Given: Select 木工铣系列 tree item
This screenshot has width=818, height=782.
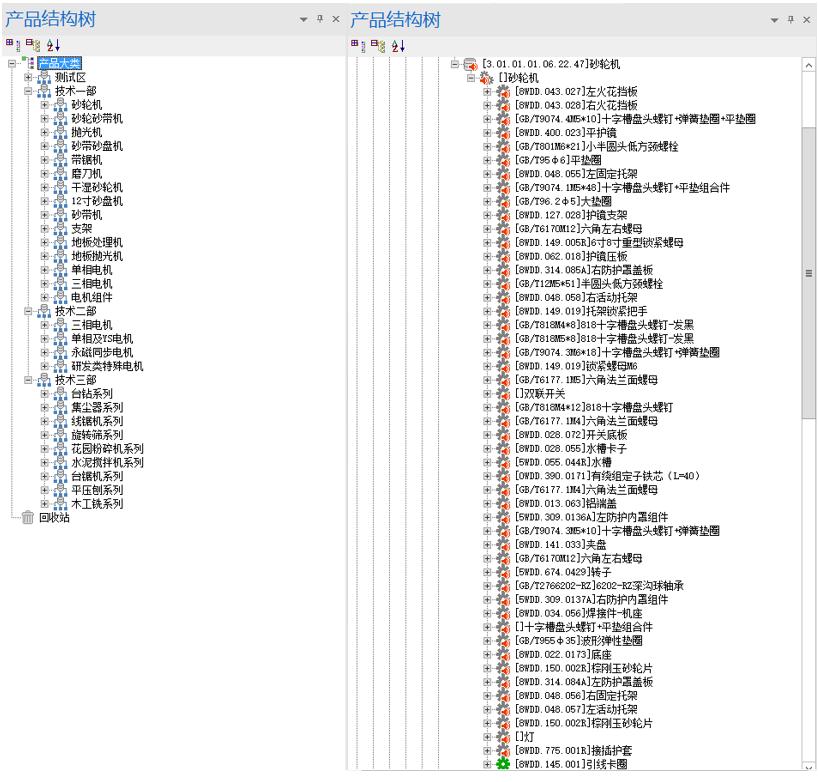Looking at the screenshot, I should [x=97, y=503].
